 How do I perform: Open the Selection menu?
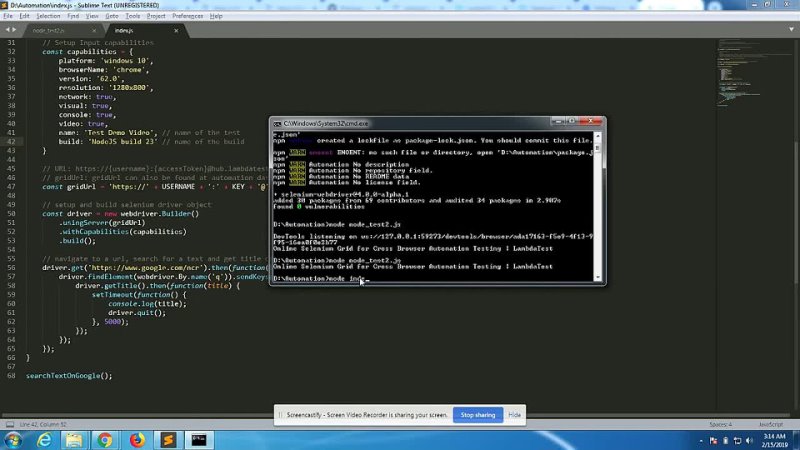tap(48, 16)
